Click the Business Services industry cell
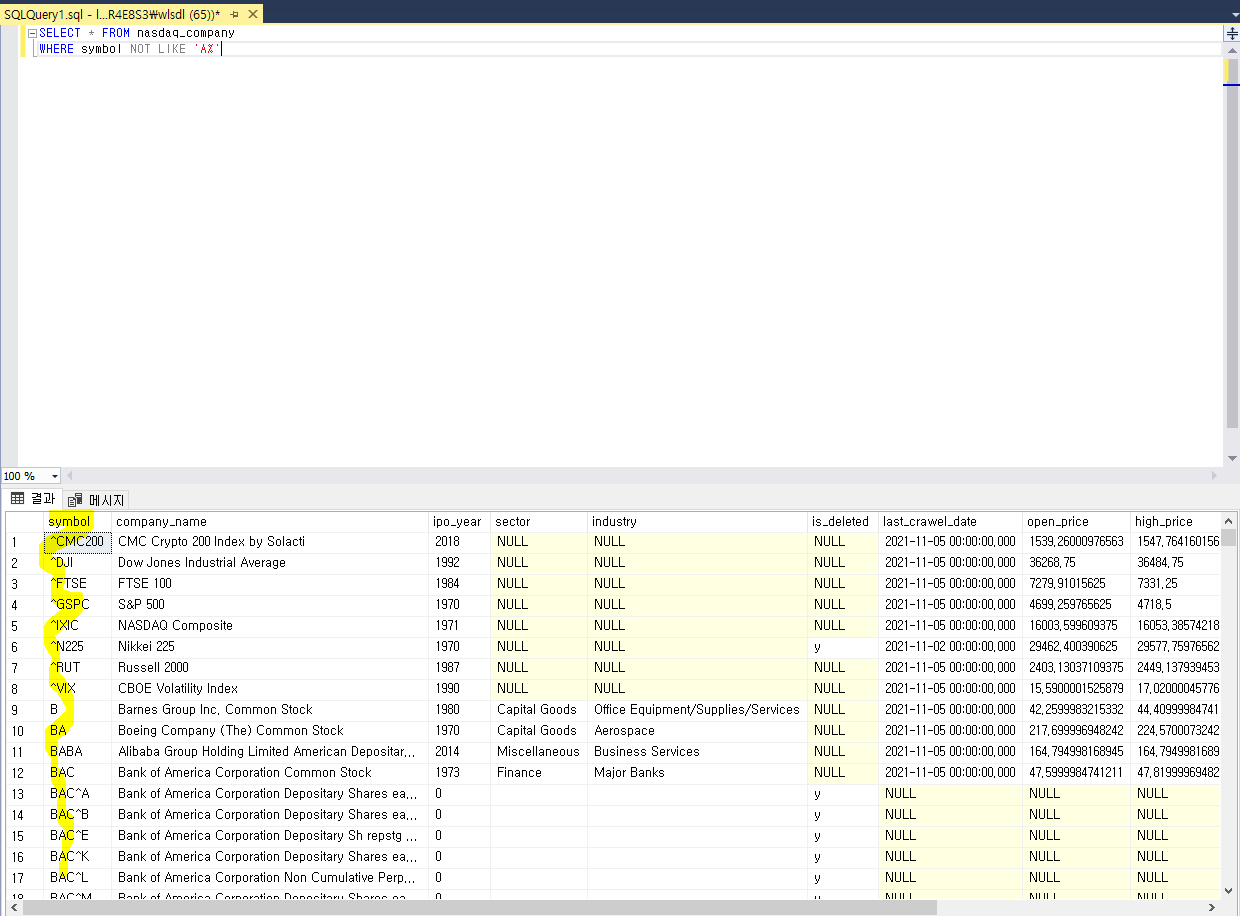 click(x=697, y=752)
